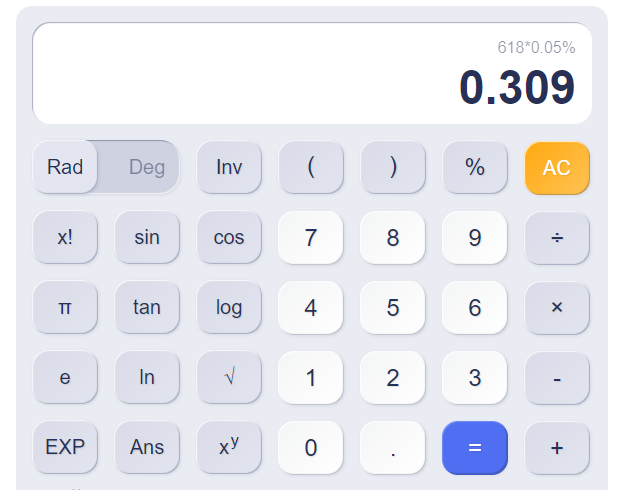Screen dimensions: 621x490
Task: Switch angle mode to Rad
Action: tap(65, 167)
